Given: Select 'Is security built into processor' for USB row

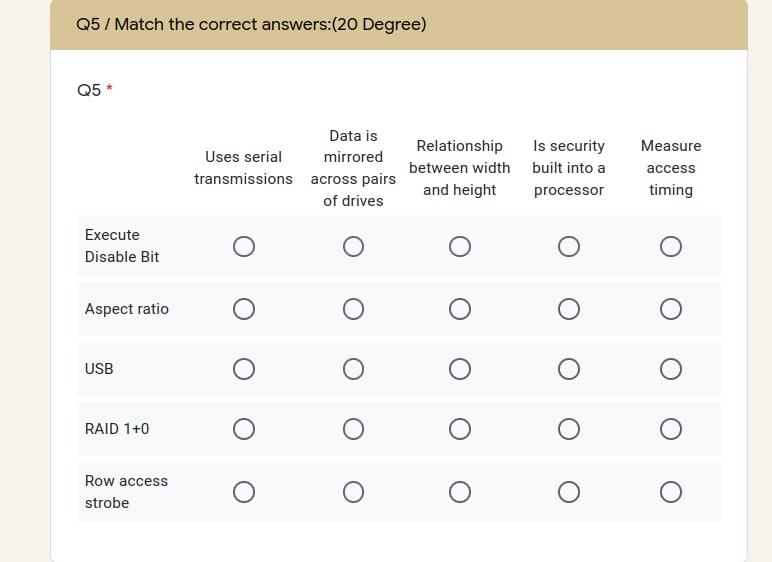Looking at the screenshot, I should coord(569,369).
